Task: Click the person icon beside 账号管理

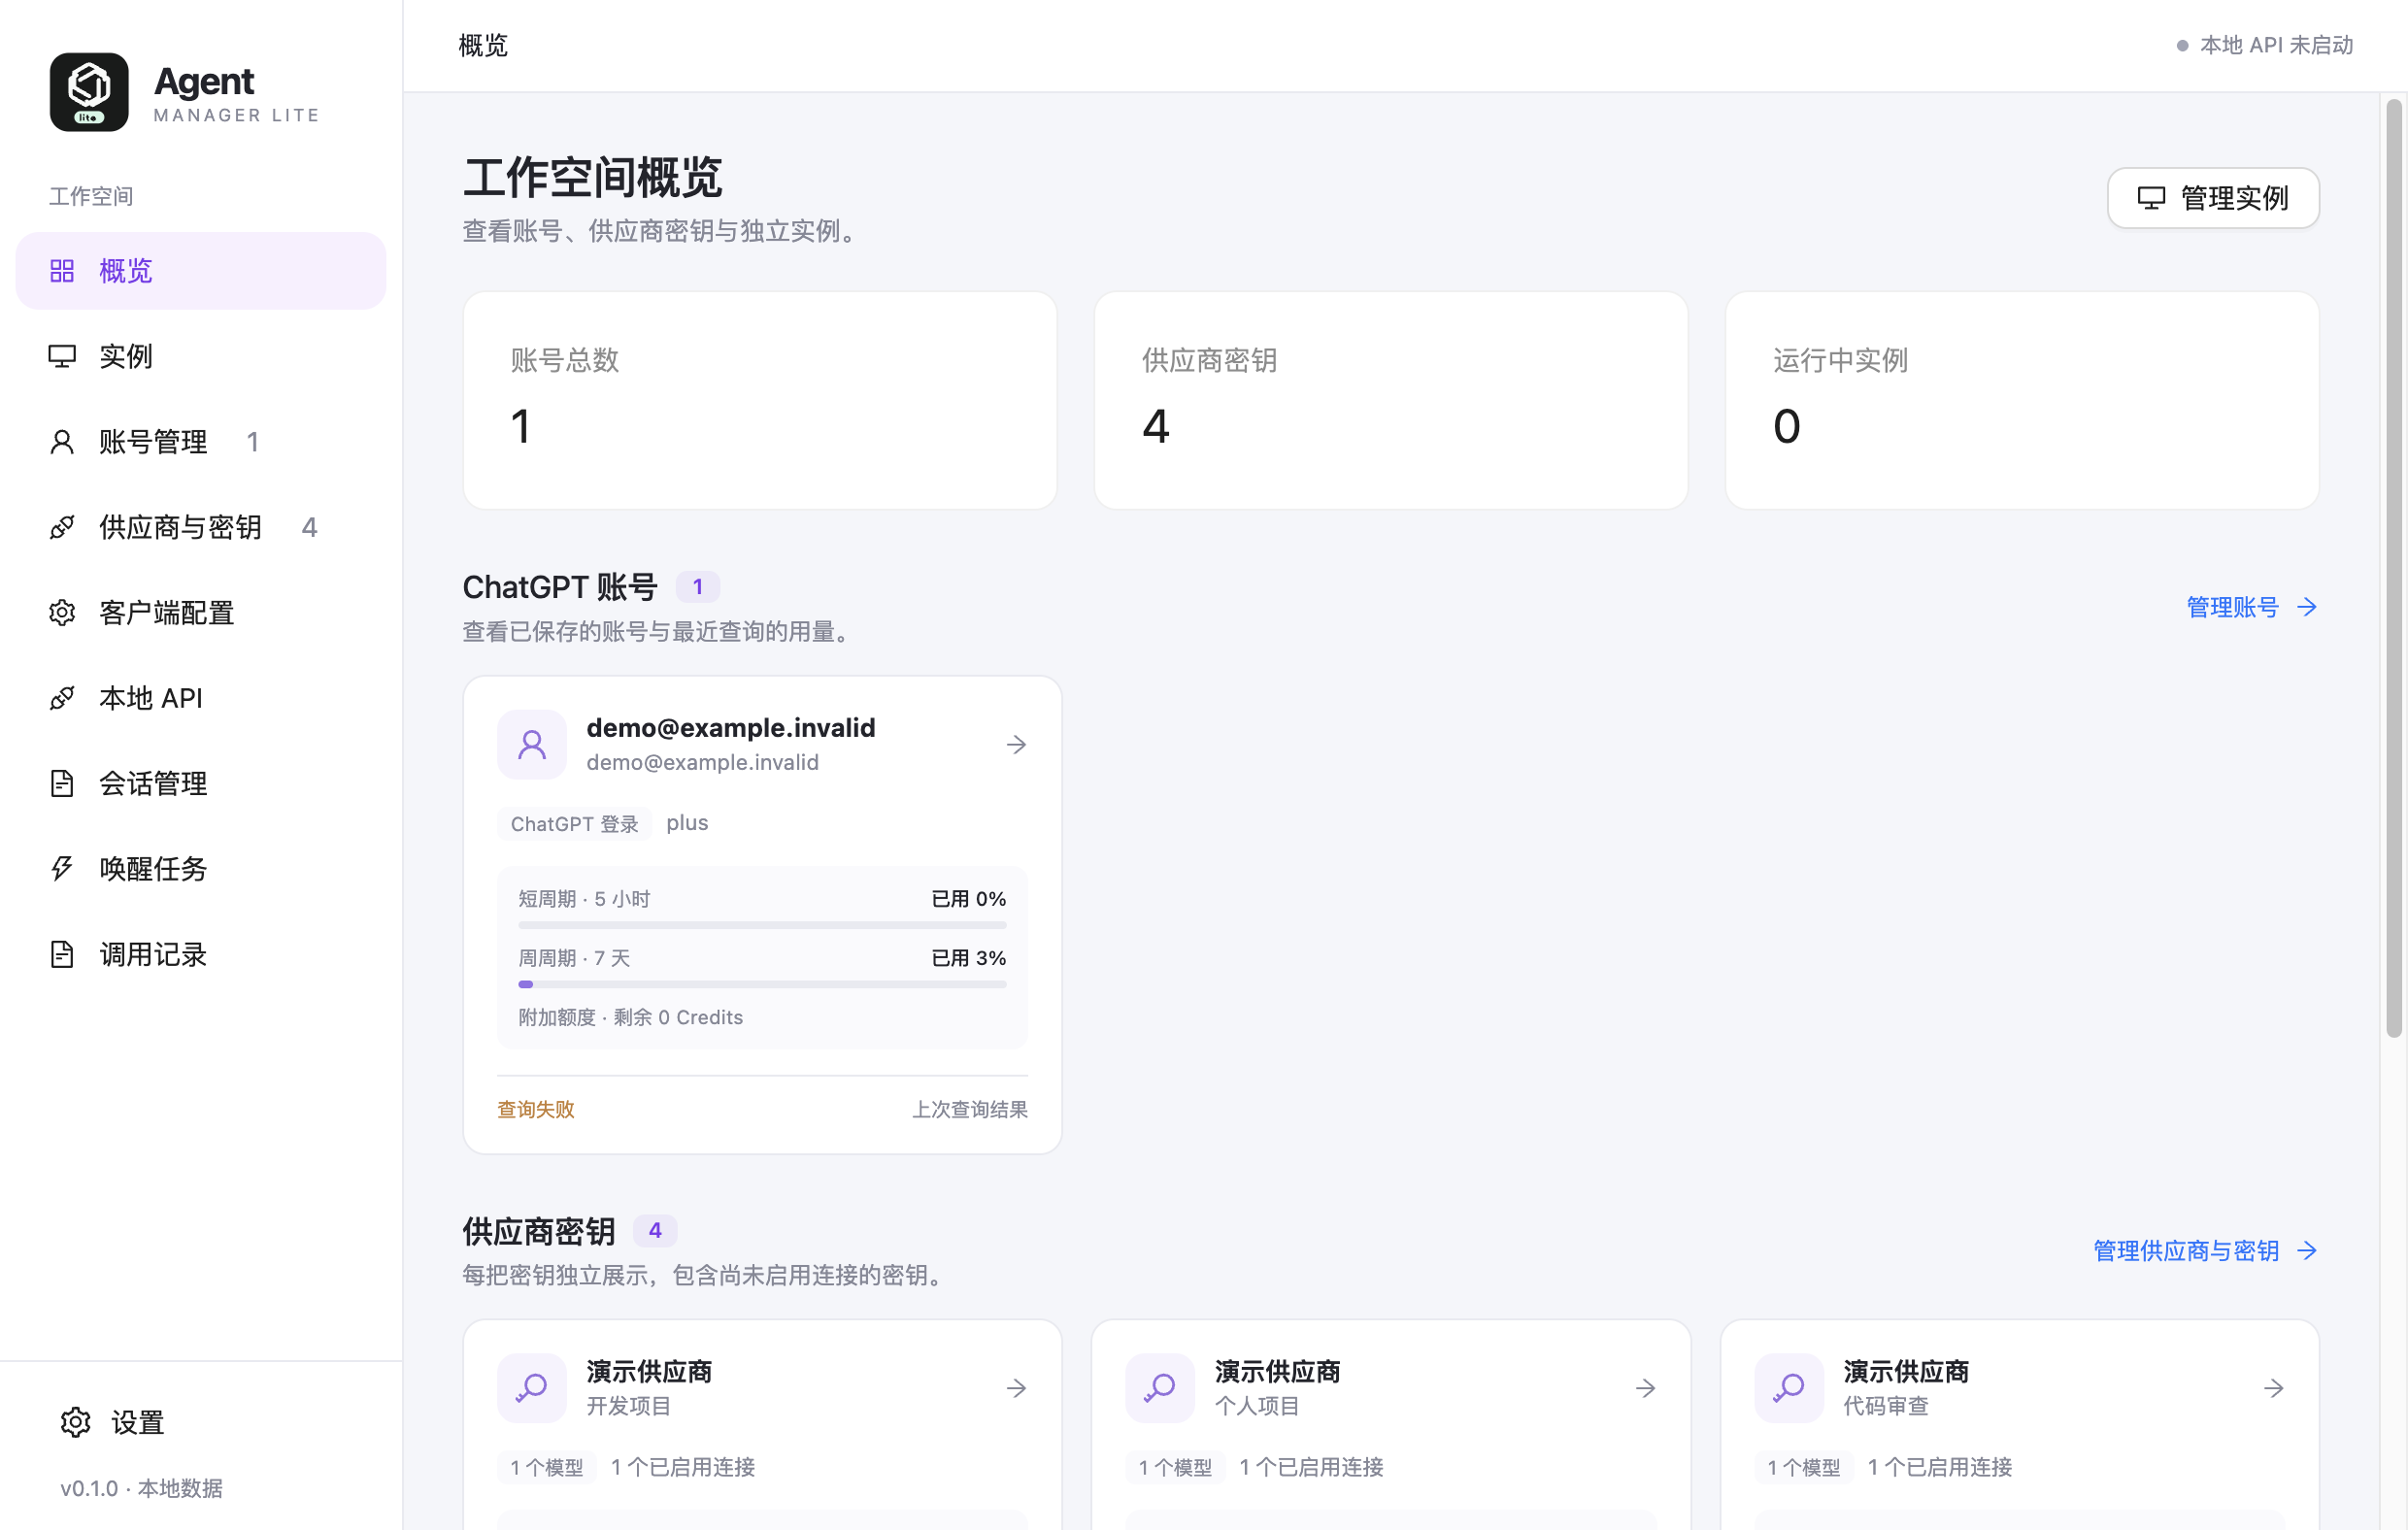Action: [x=62, y=442]
